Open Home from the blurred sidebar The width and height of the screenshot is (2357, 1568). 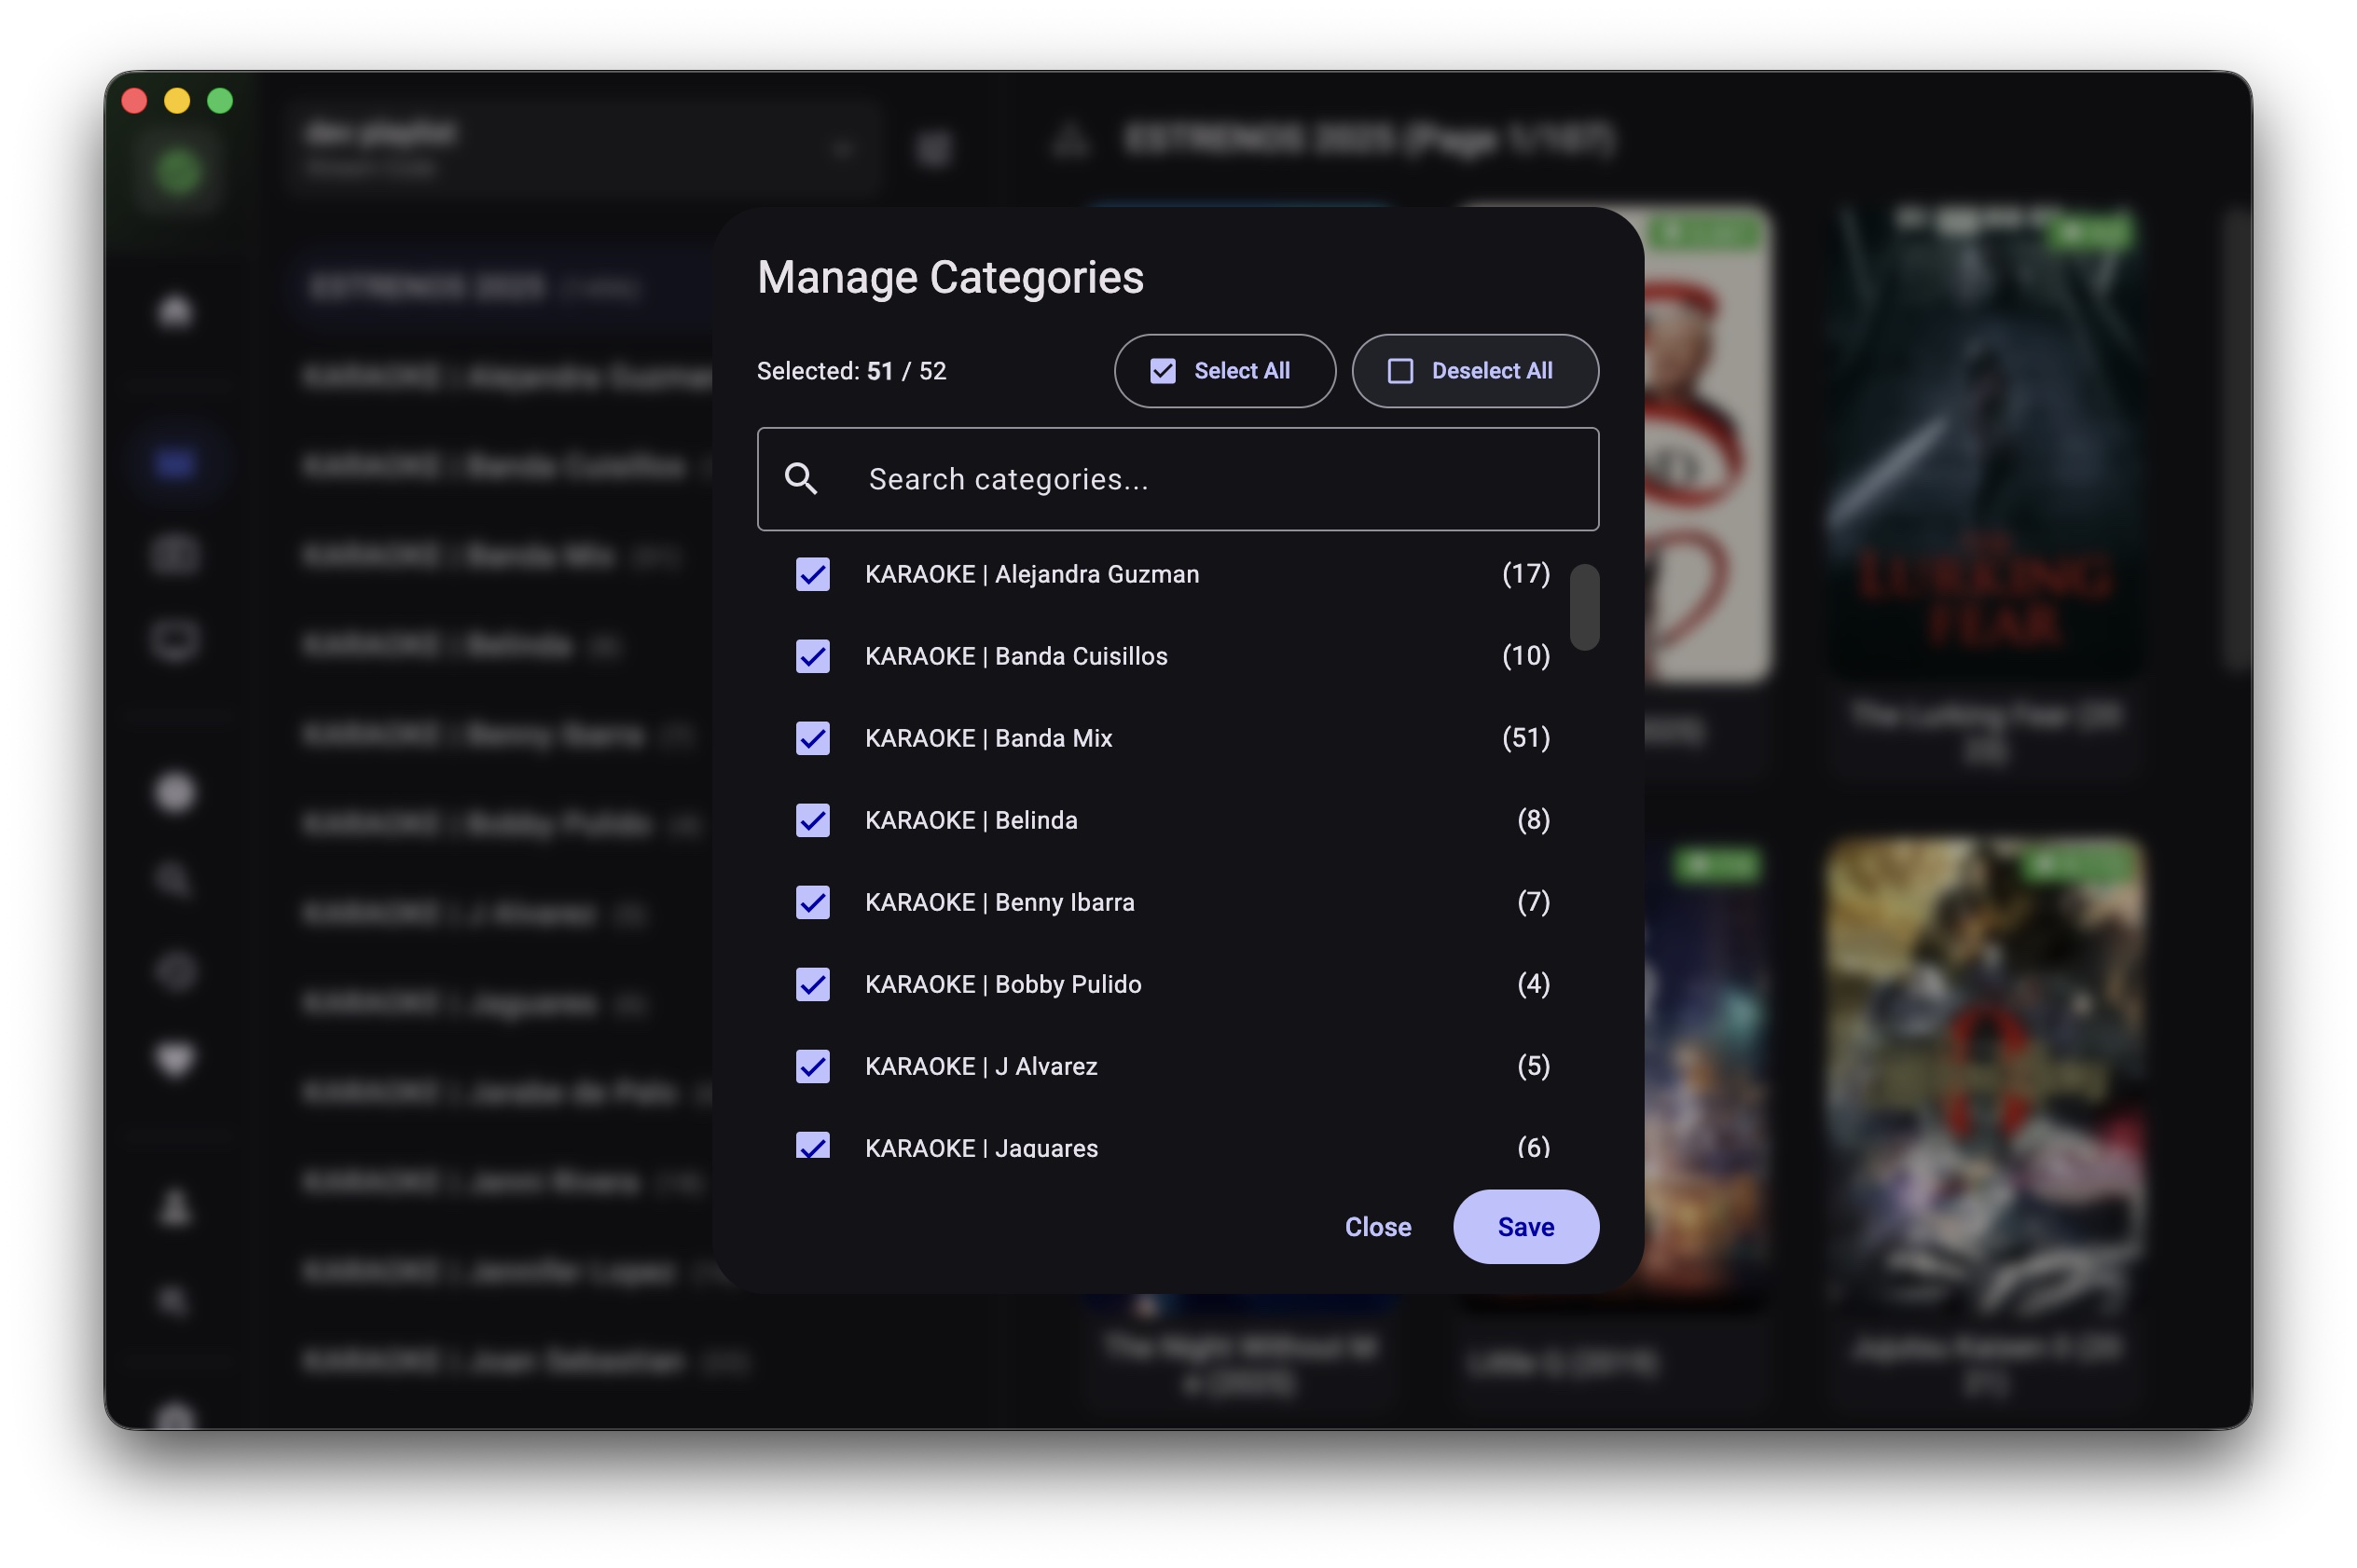click(x=176, y=311)
